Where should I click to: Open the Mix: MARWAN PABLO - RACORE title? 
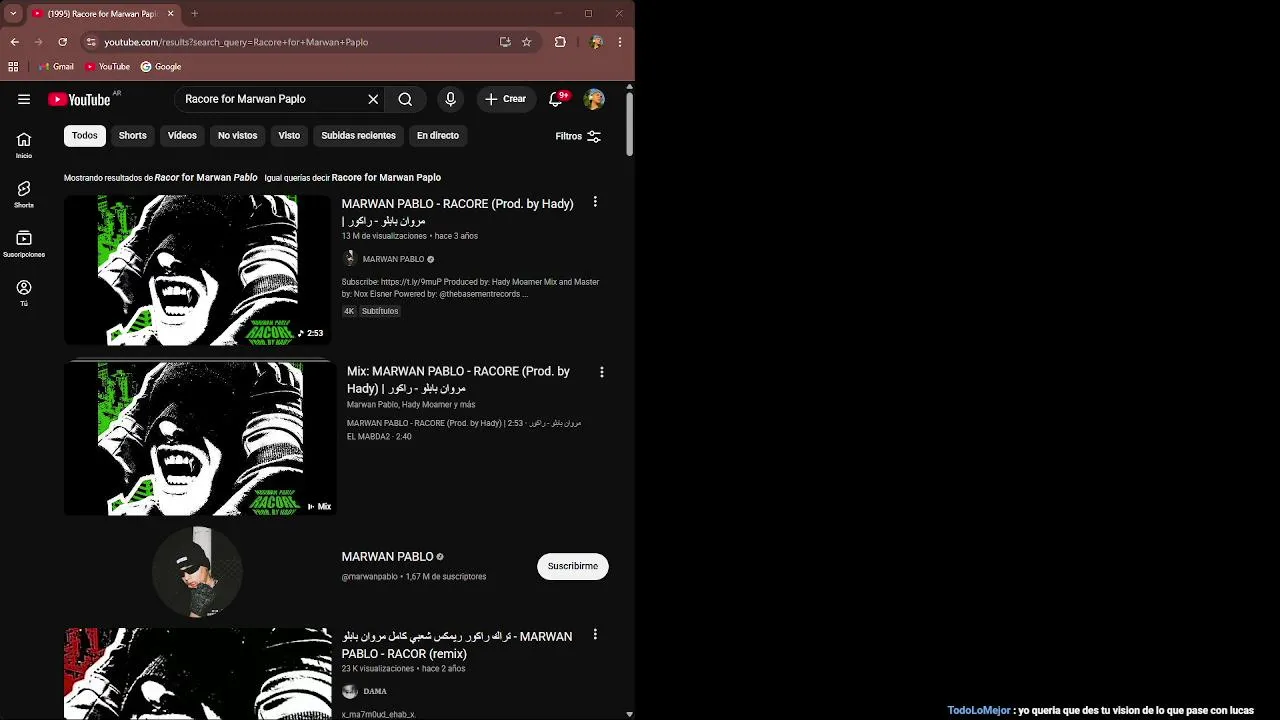(458, 380)
